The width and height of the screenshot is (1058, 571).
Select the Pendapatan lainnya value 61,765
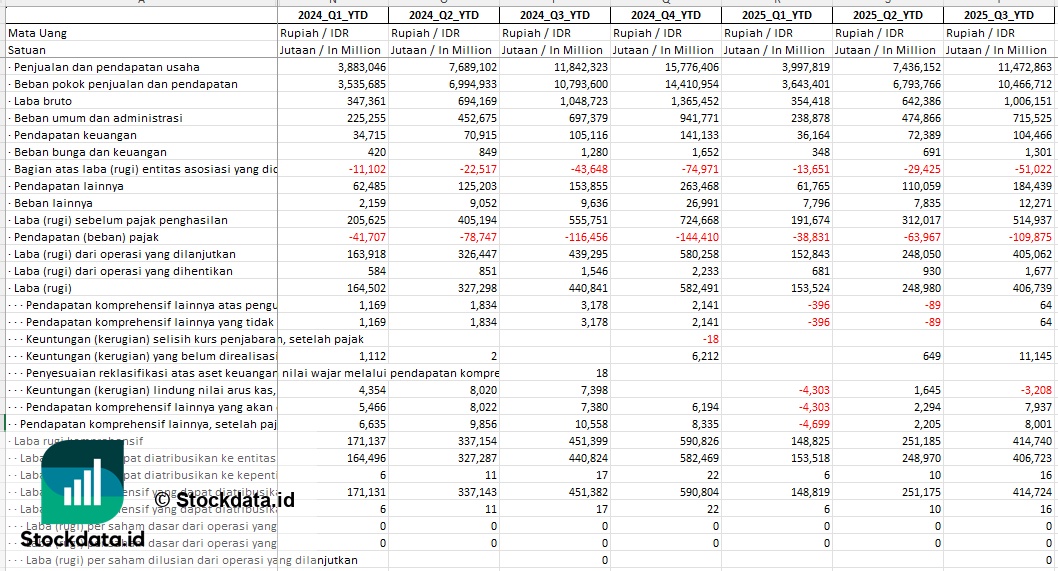813,186
